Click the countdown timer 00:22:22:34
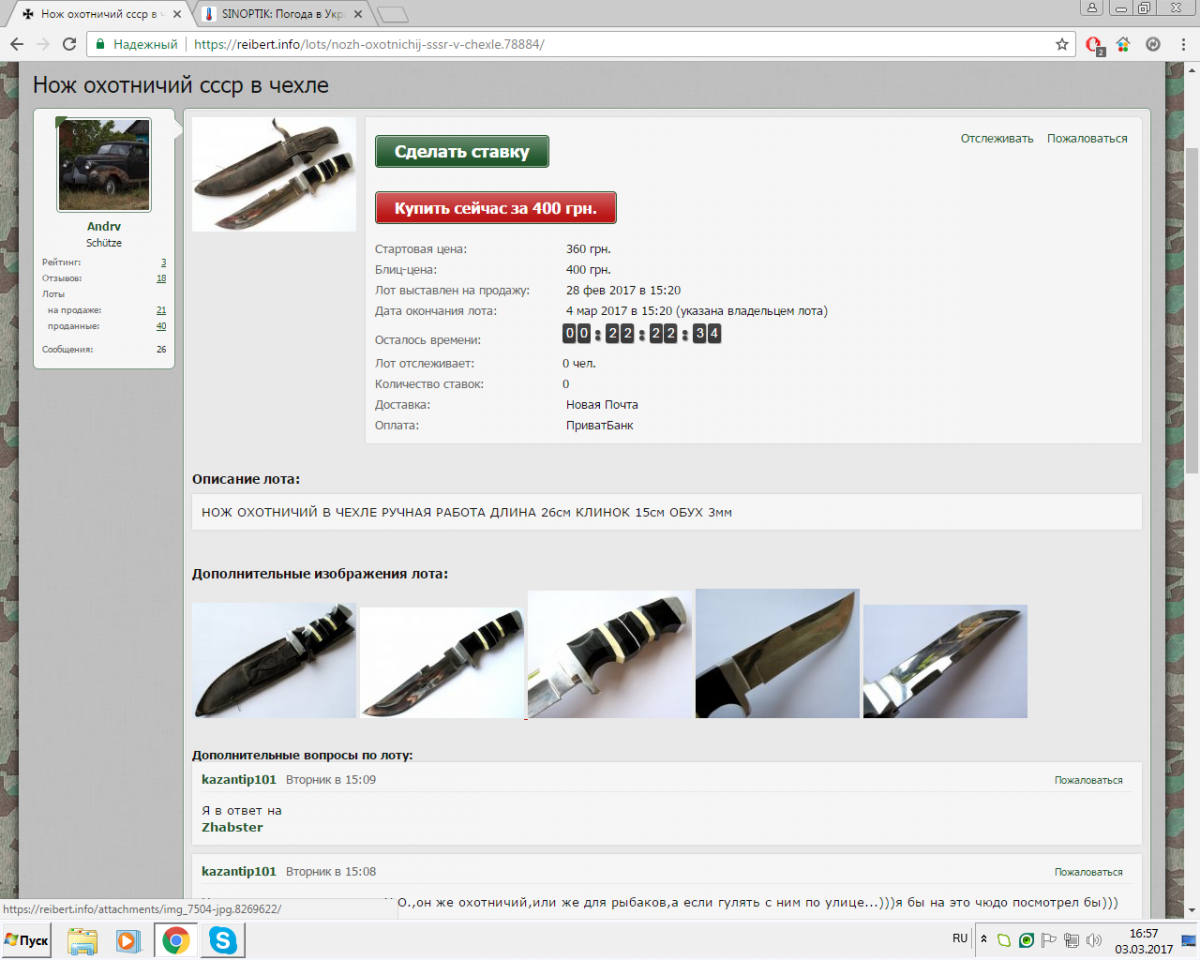This screenshot has height=960, width=1200. coord(642,334)
